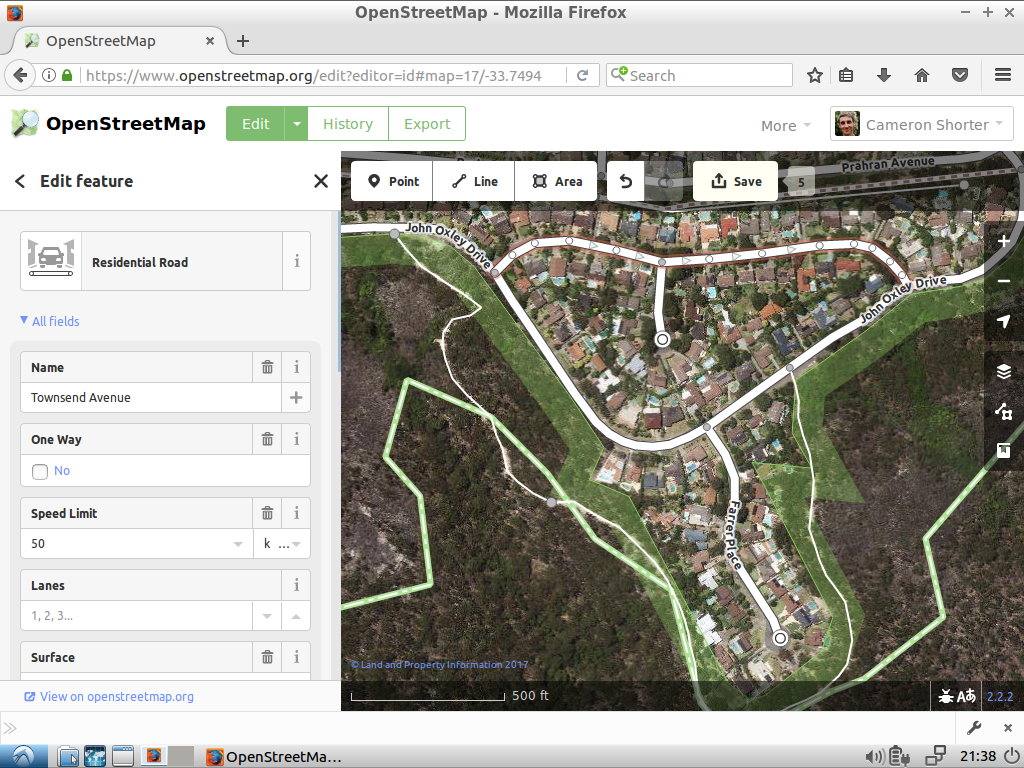Viewport: 1024px width, 768px height.
Task: Save the map changes
Action: pyautogui.click(x=735, y=182)
